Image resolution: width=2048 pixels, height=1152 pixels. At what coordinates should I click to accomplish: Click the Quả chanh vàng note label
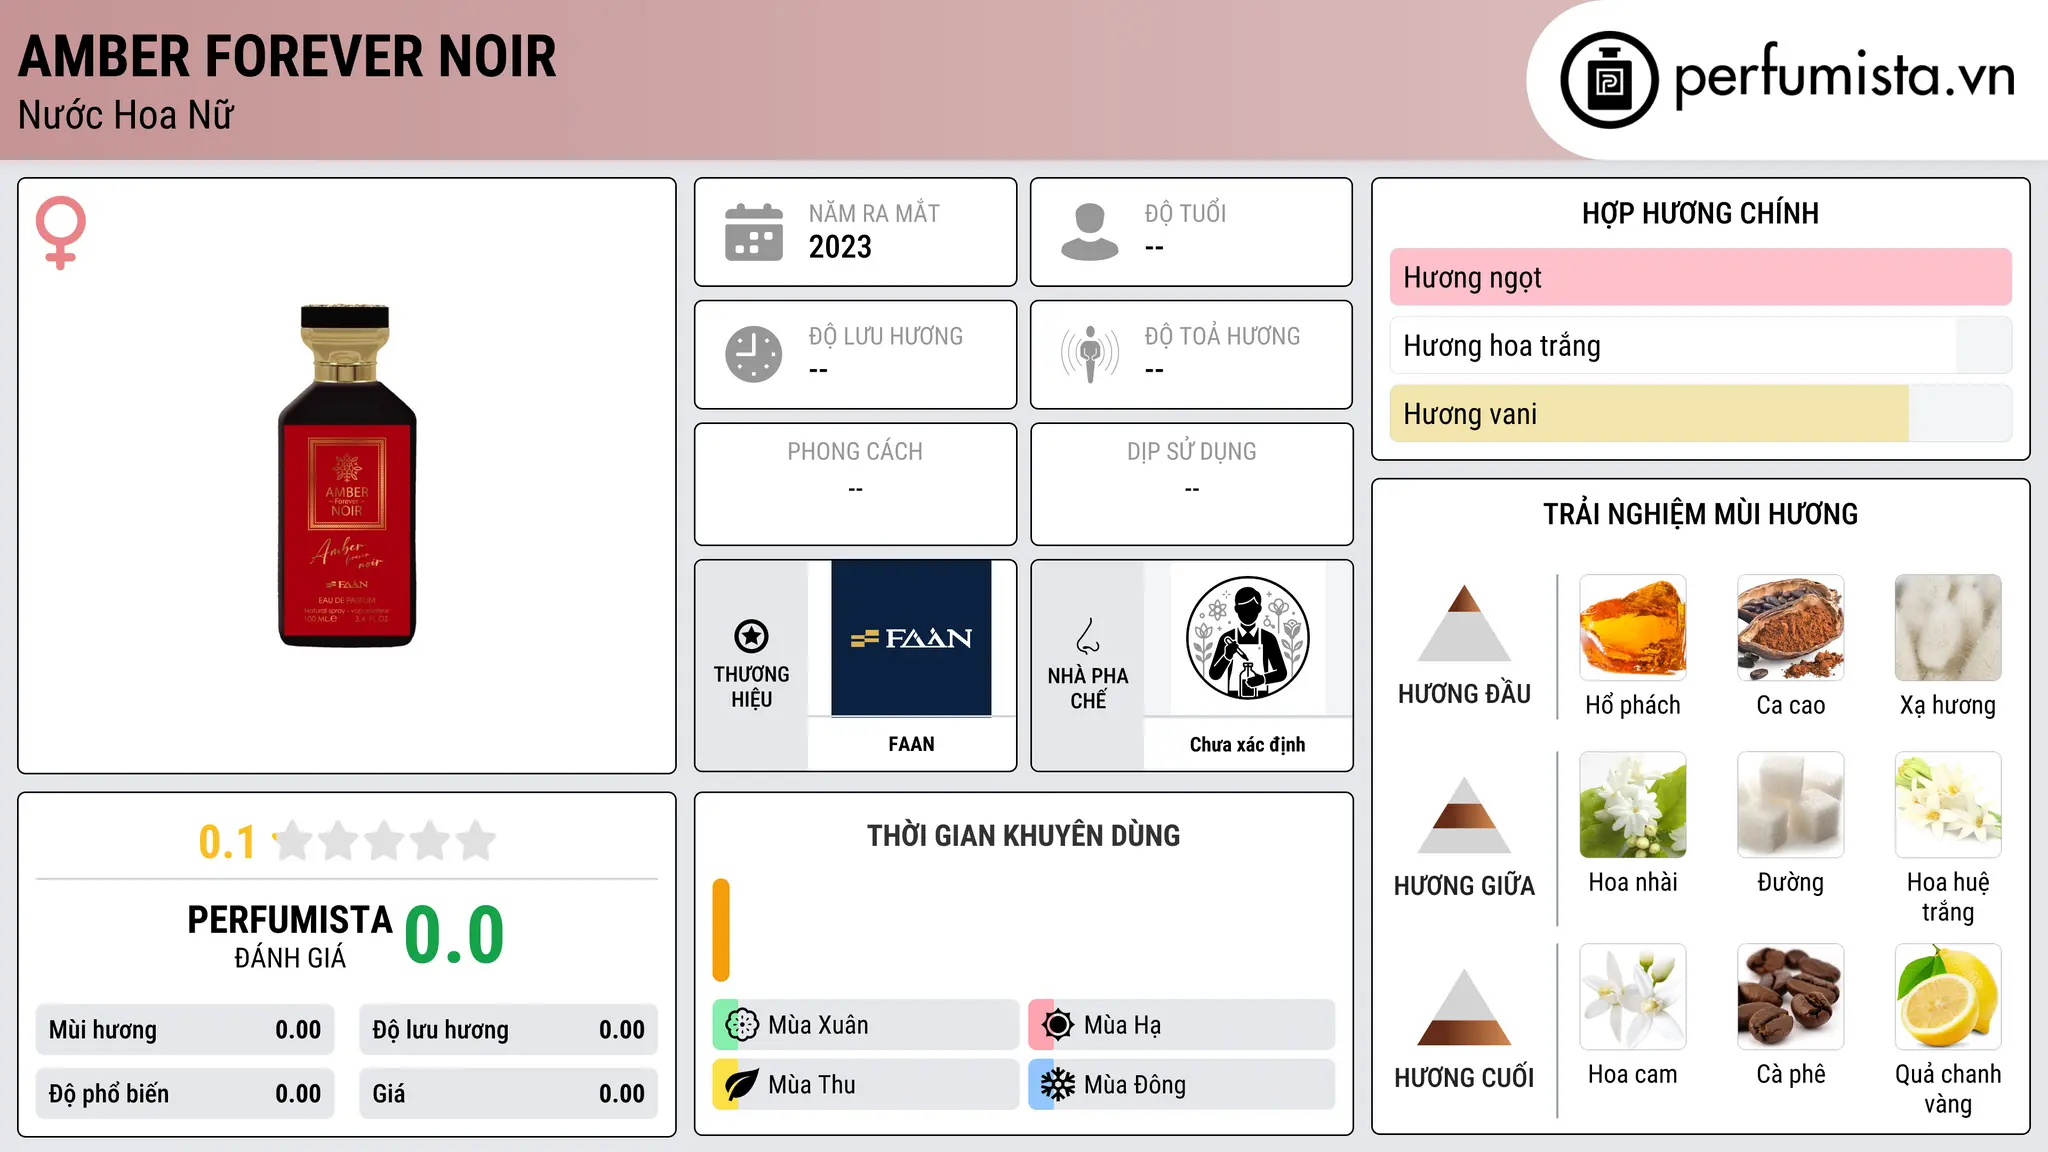click(1948, 1089)
